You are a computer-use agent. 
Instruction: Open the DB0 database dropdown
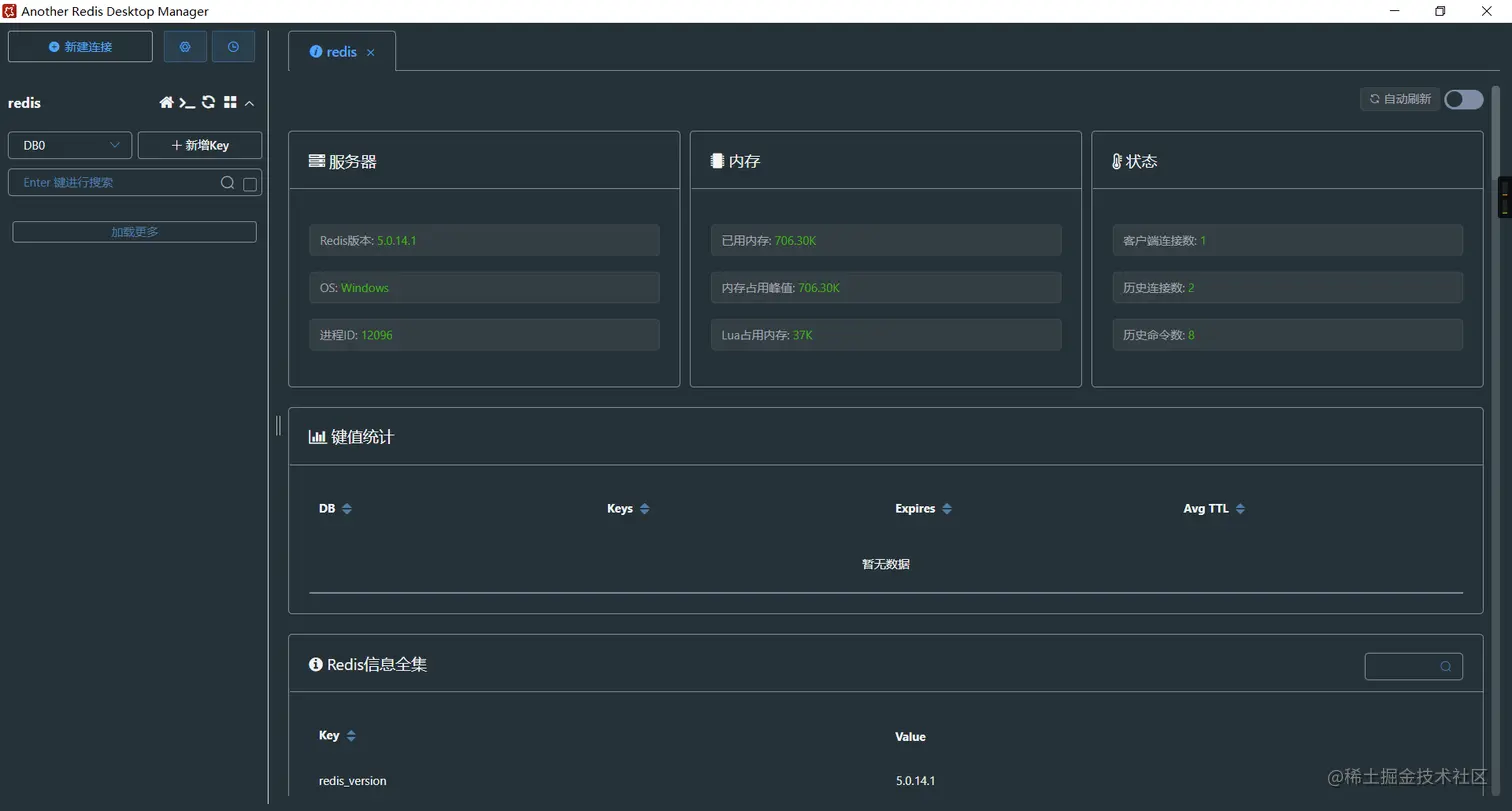[70, 145]
